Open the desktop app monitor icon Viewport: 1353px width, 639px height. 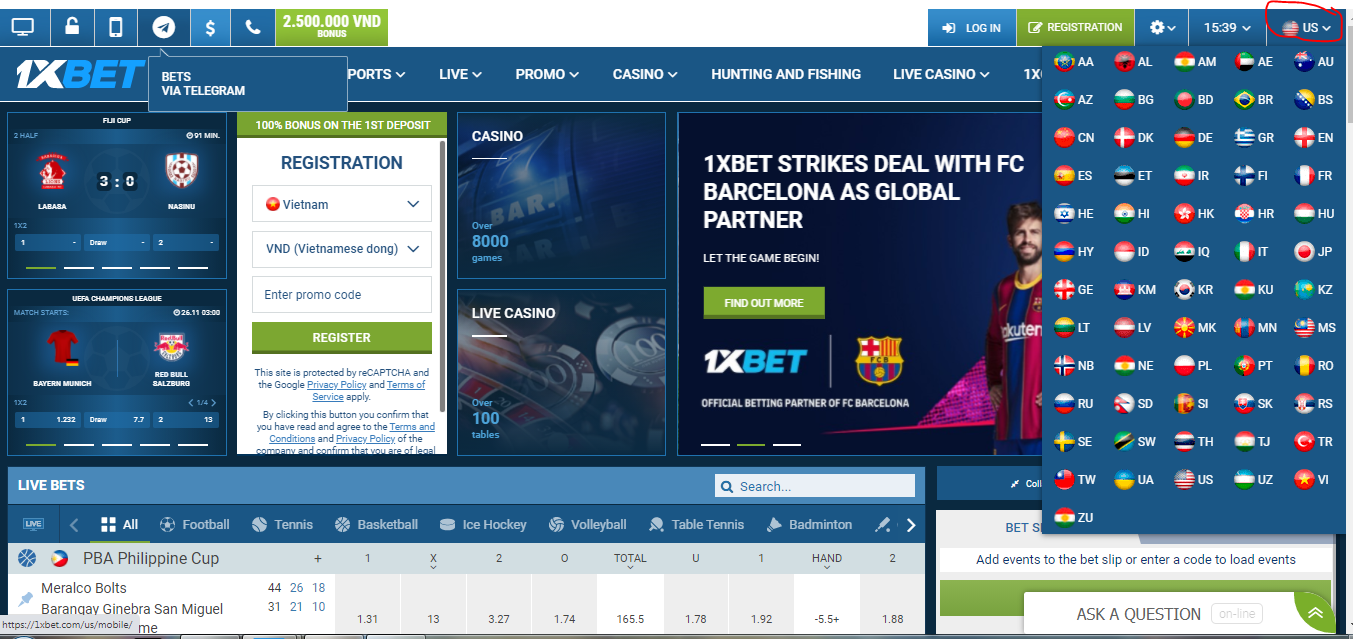tap(24, 27)
